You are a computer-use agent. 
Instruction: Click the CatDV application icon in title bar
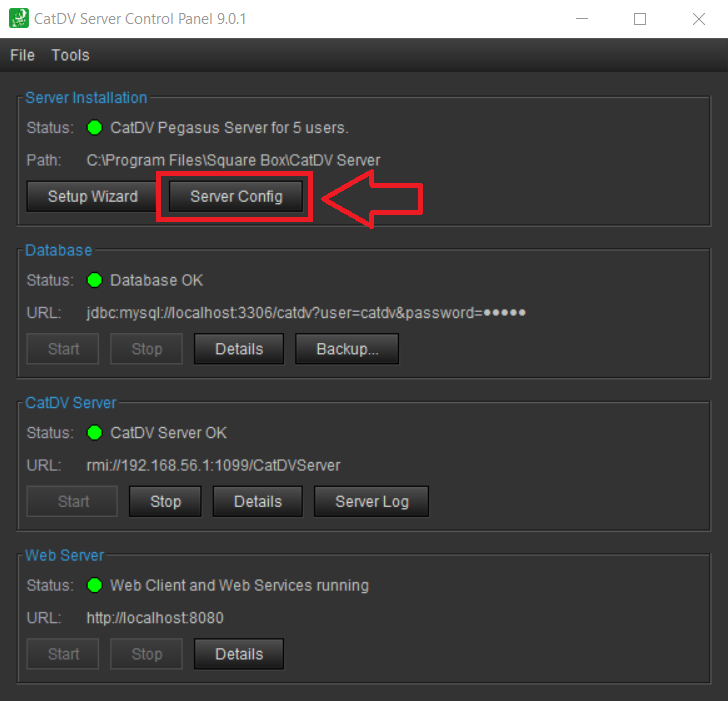pos(19,19)
